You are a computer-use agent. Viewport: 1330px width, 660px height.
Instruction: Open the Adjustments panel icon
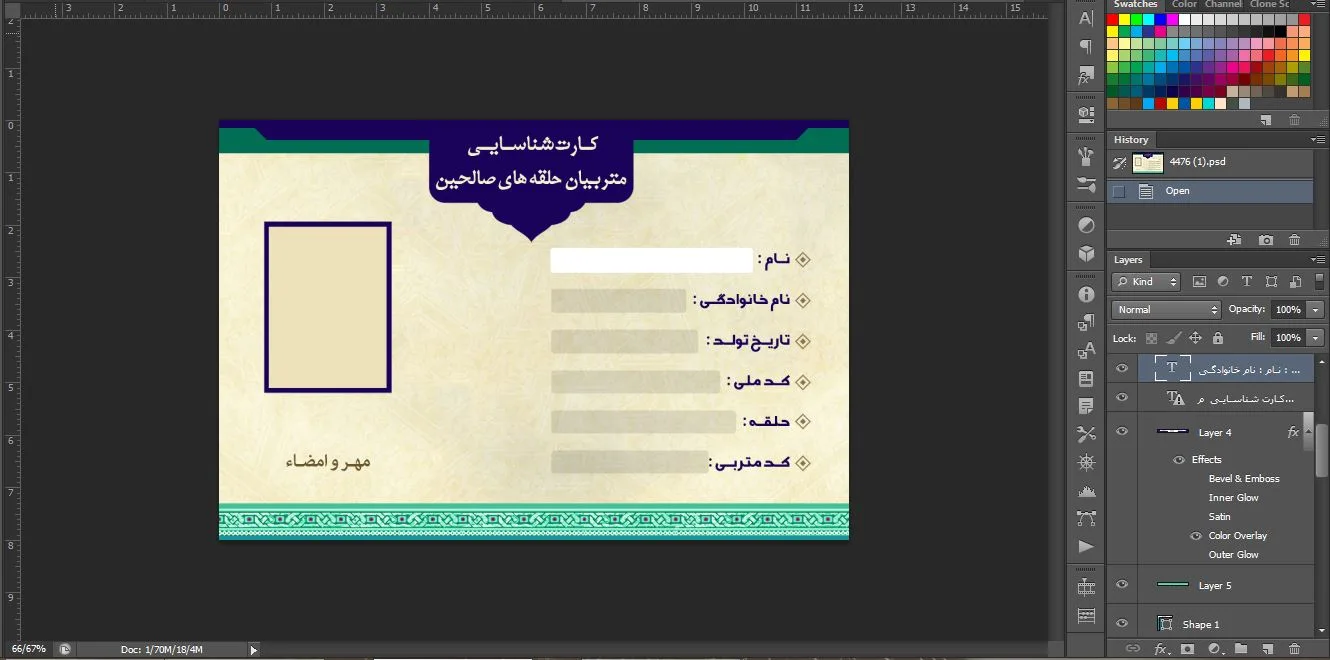coord(1086,225)
